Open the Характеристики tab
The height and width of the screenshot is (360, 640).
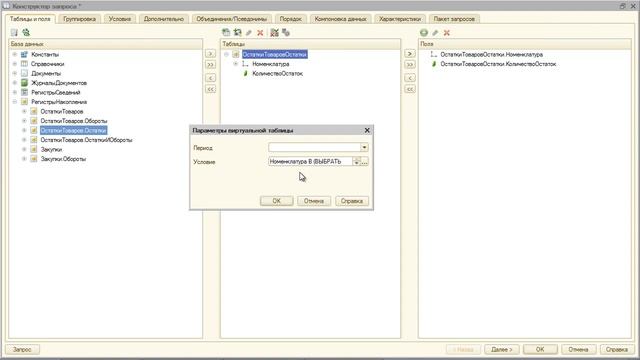click(x=400, y=19)
